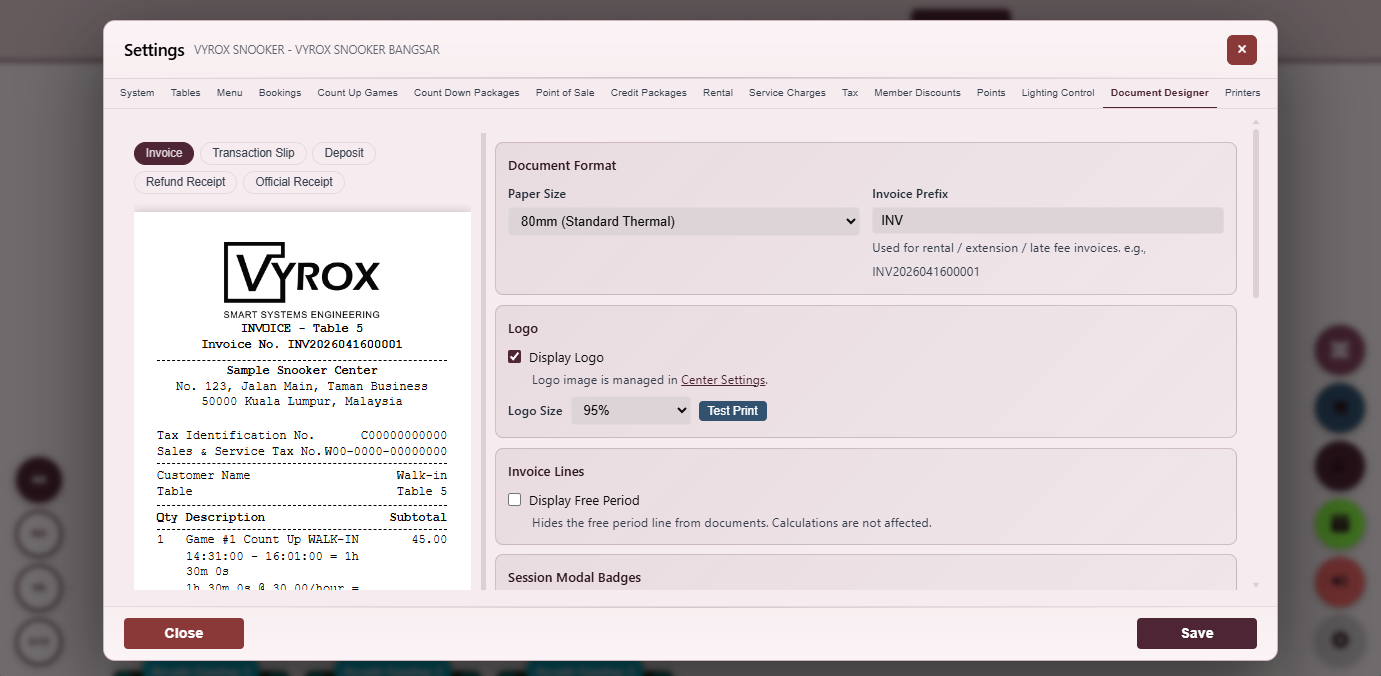
Task: Open the Service Charges tab
Action: [x=787, y=93]
